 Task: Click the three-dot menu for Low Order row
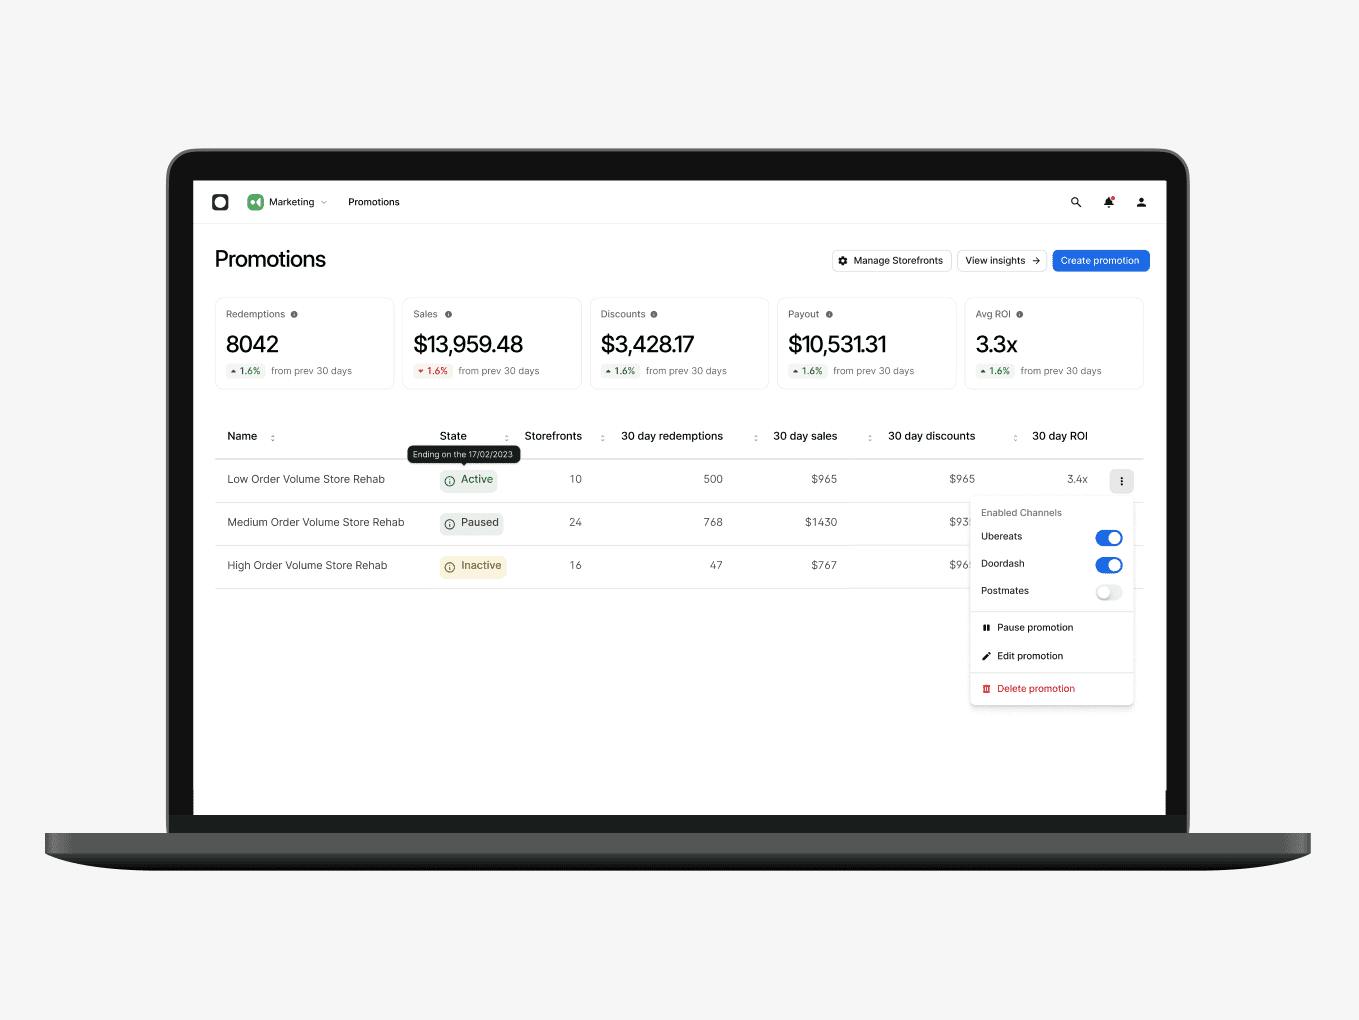point(1121,481)
